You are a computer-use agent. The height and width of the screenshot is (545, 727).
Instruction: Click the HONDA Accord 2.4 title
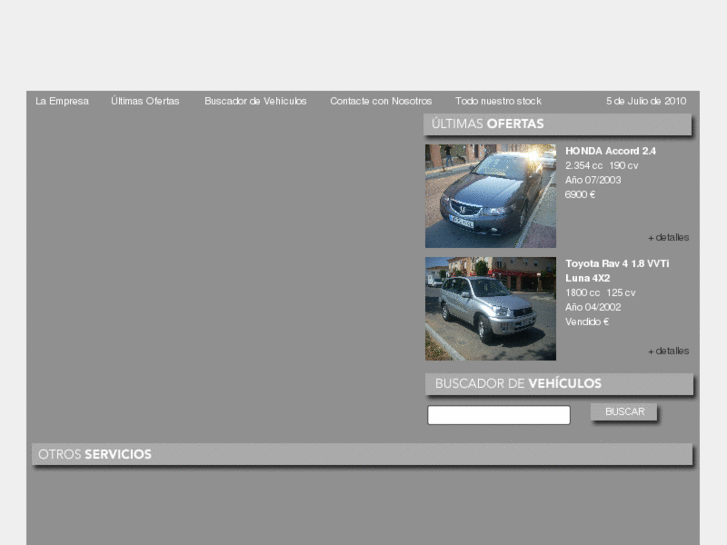pos(610,151)
